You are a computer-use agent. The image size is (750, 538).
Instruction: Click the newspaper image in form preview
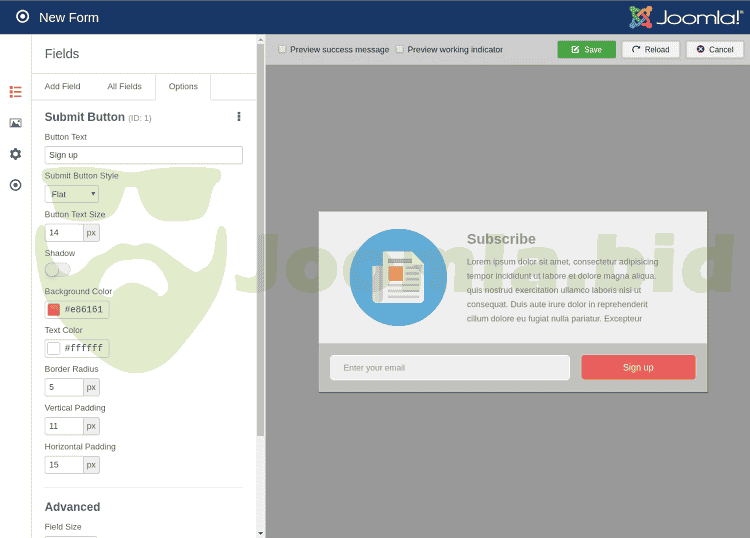(x=398, y=277)
